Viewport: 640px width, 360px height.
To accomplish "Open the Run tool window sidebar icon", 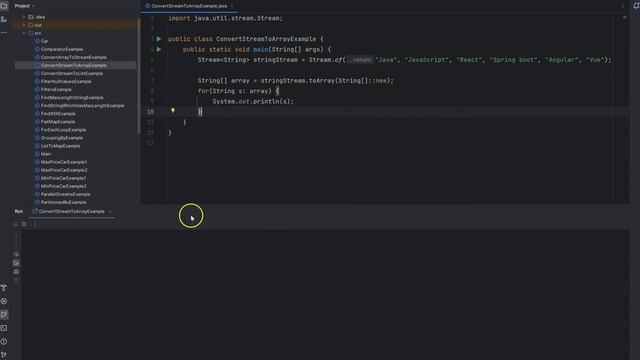I will (x=4, y=315).
